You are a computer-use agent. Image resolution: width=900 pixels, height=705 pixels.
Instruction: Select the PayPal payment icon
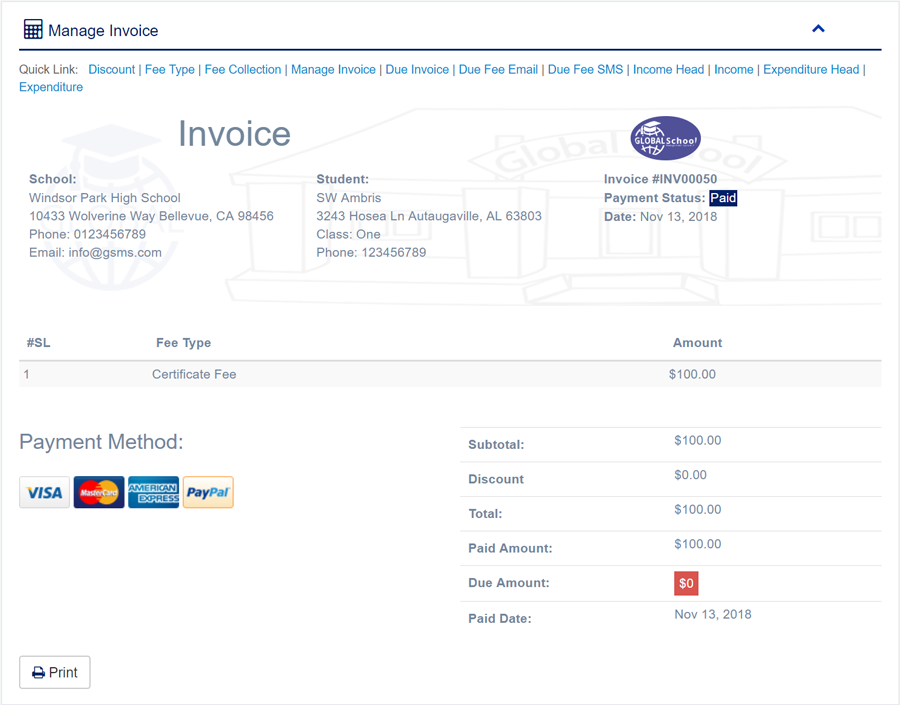coord(208,492)
